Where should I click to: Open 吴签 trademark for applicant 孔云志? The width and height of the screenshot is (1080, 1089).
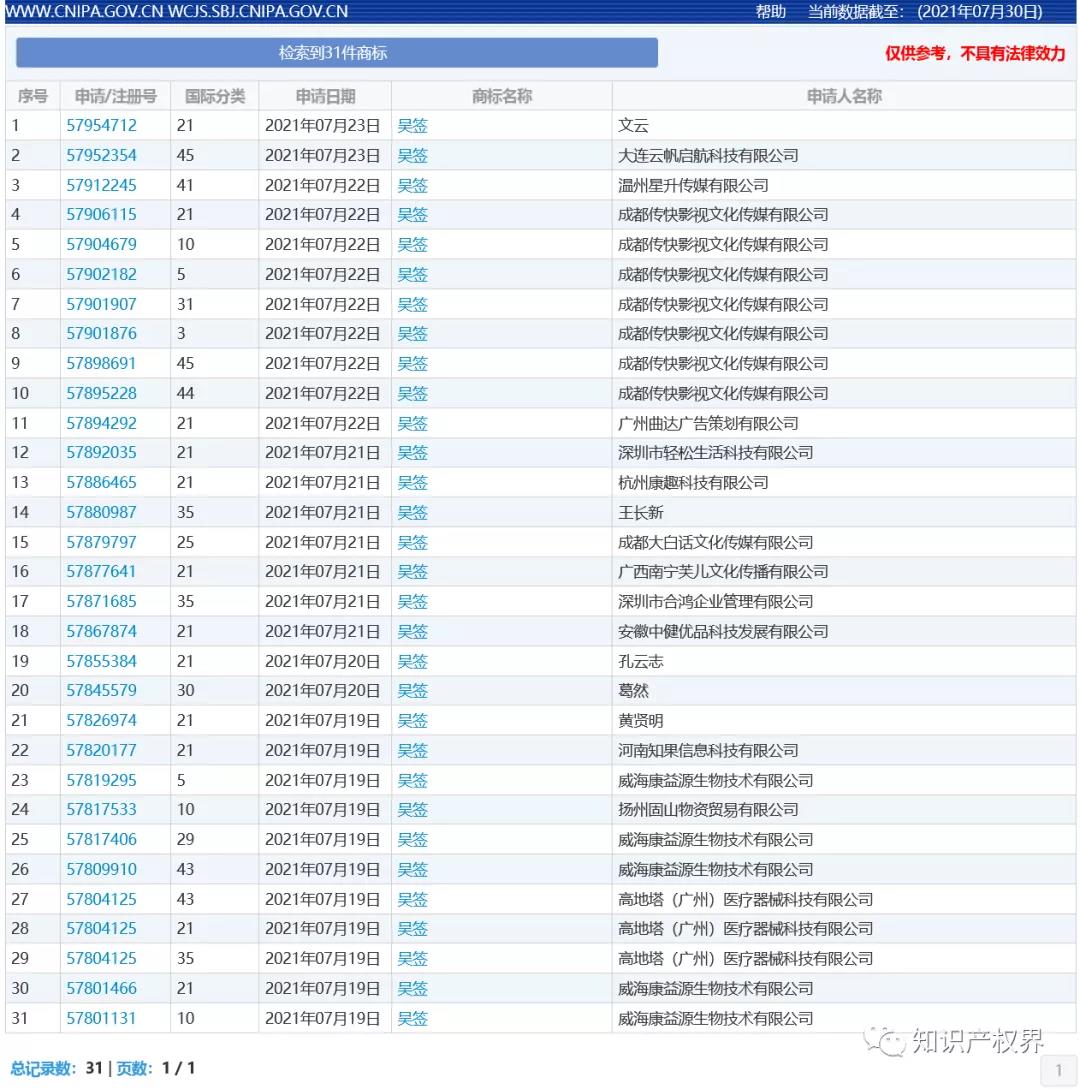pos(413,661)
